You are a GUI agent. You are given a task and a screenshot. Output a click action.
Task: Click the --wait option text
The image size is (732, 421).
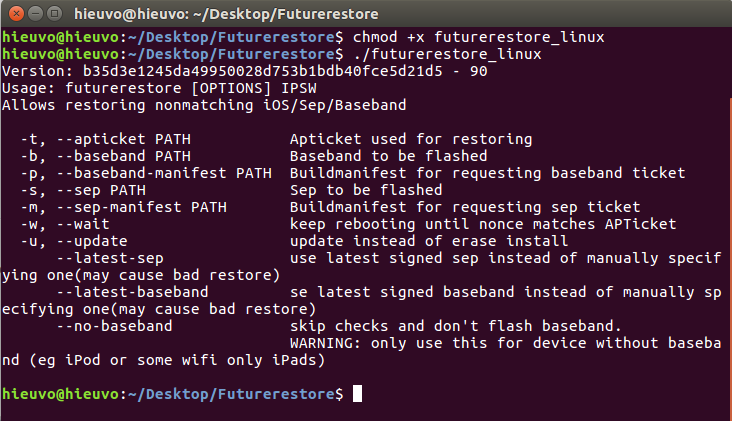click(x=84, y=224)
